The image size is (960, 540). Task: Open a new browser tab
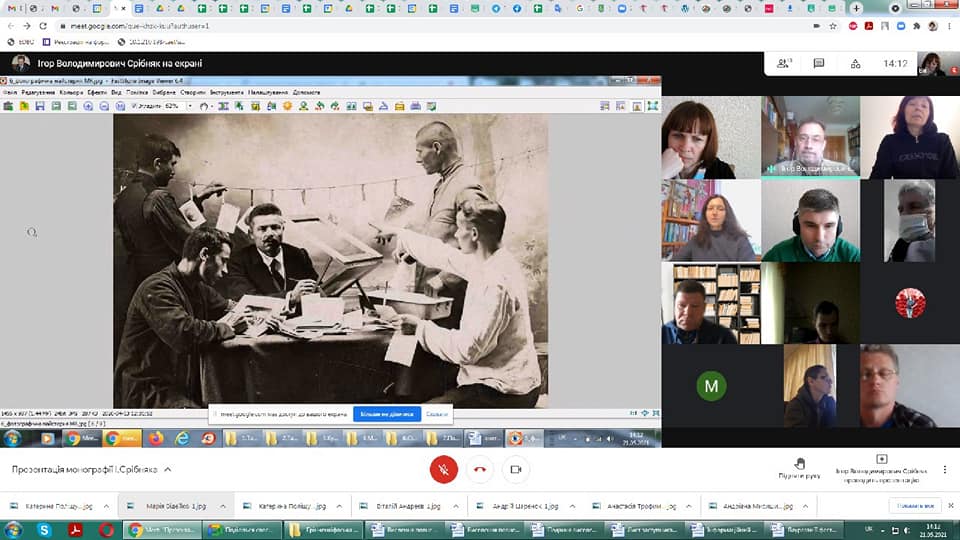pos(855,8)
